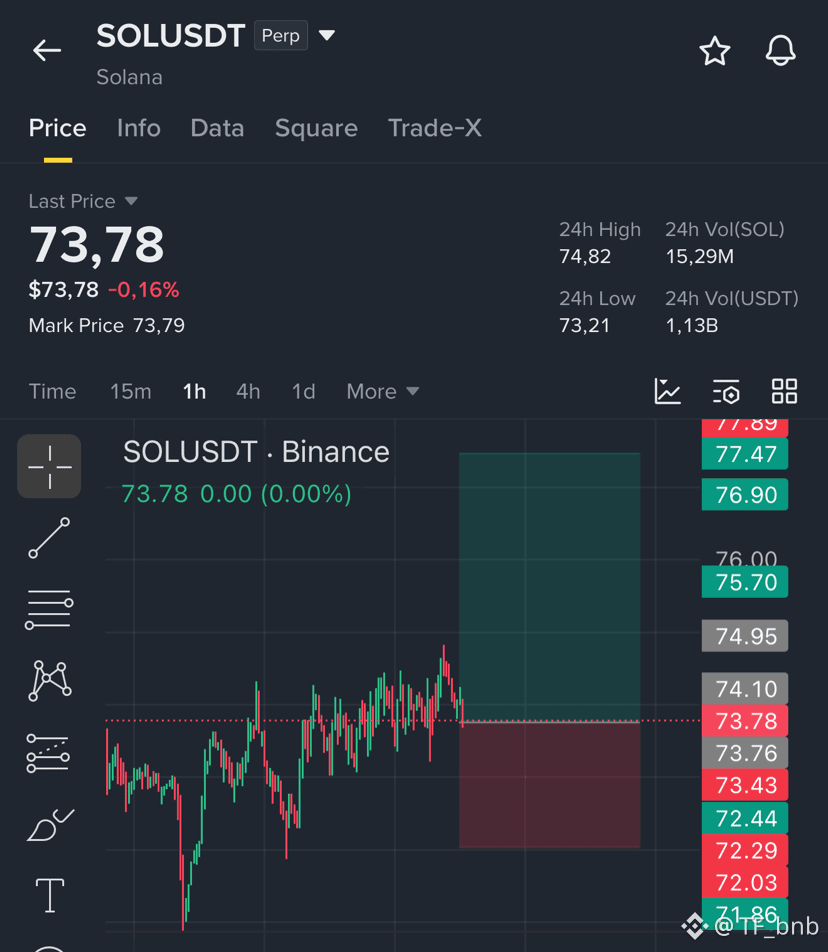
Task: Choose the Fibonacci retracement tool
Action: [49, 609]
